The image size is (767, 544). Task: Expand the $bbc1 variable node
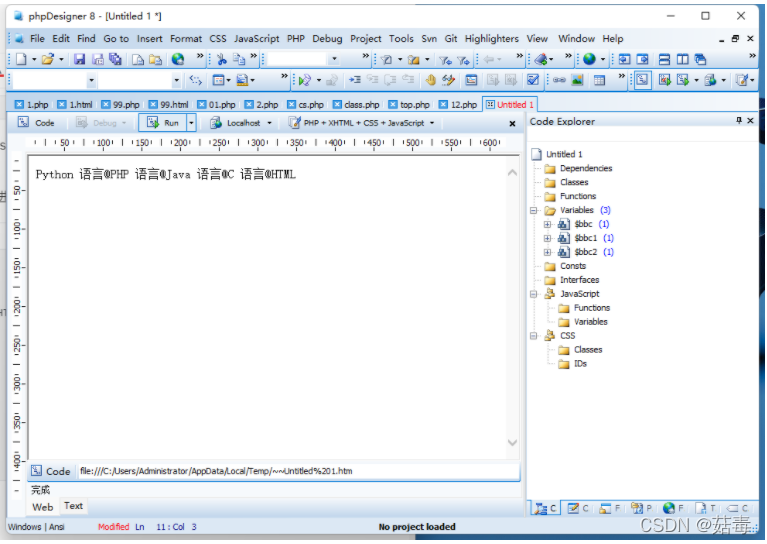coord(547,238)
